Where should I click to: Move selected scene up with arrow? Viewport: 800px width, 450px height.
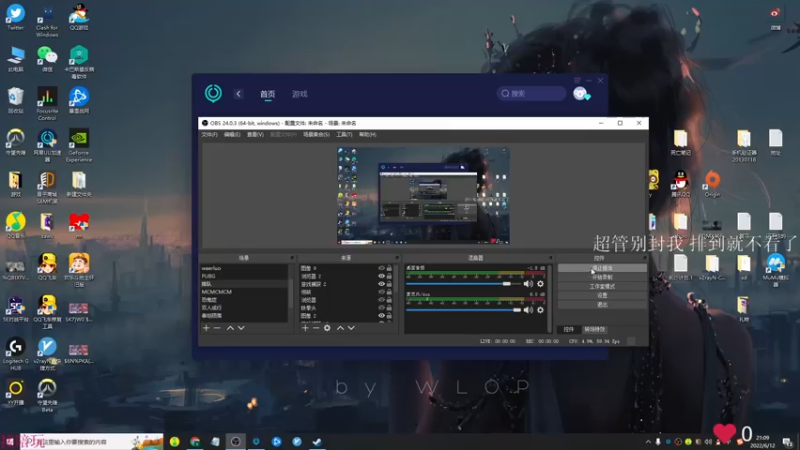pos(230,328)
